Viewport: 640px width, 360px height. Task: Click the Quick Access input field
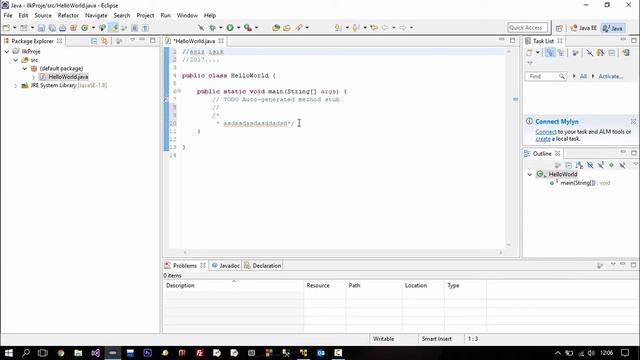point(528,28)
